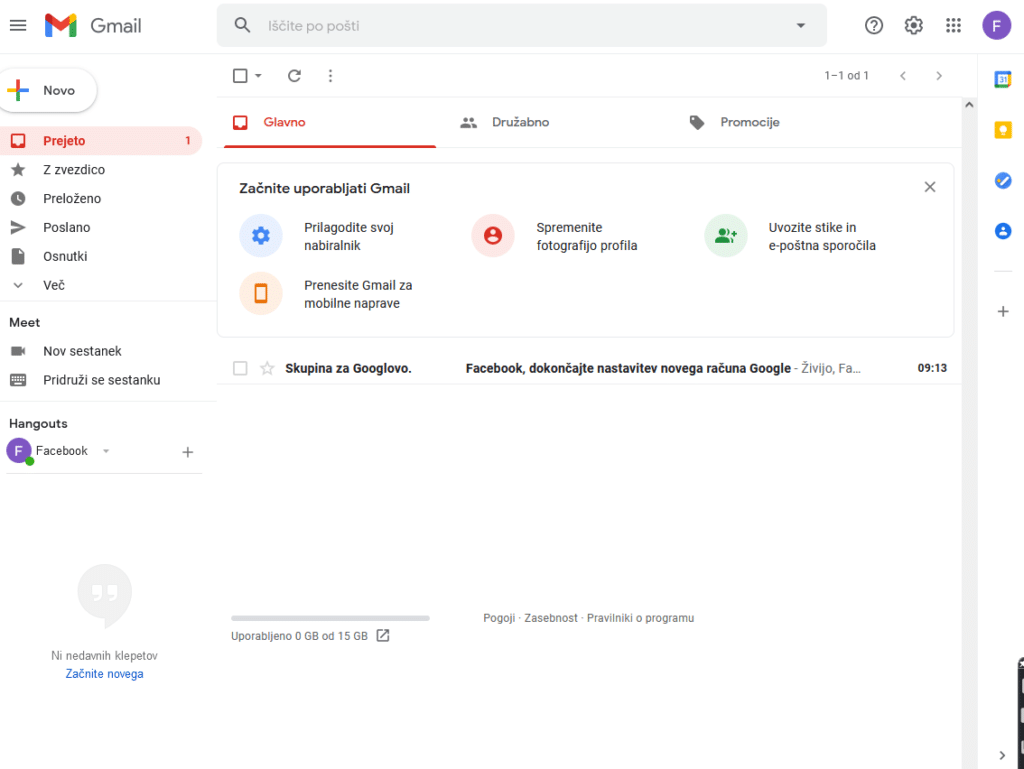1024x769 pixels.
Task: Compose a message with the Novo button
Action: point(48,90)
